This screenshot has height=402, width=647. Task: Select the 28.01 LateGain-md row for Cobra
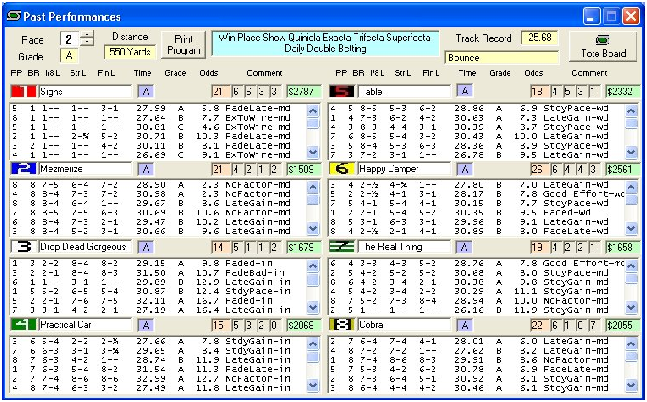point(477,341)
